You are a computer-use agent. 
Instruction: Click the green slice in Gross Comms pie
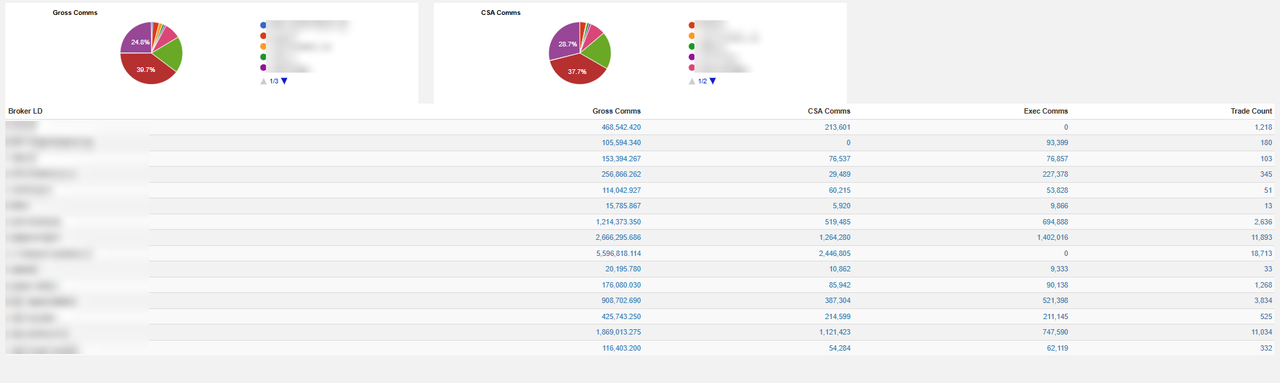coord(169,55)
